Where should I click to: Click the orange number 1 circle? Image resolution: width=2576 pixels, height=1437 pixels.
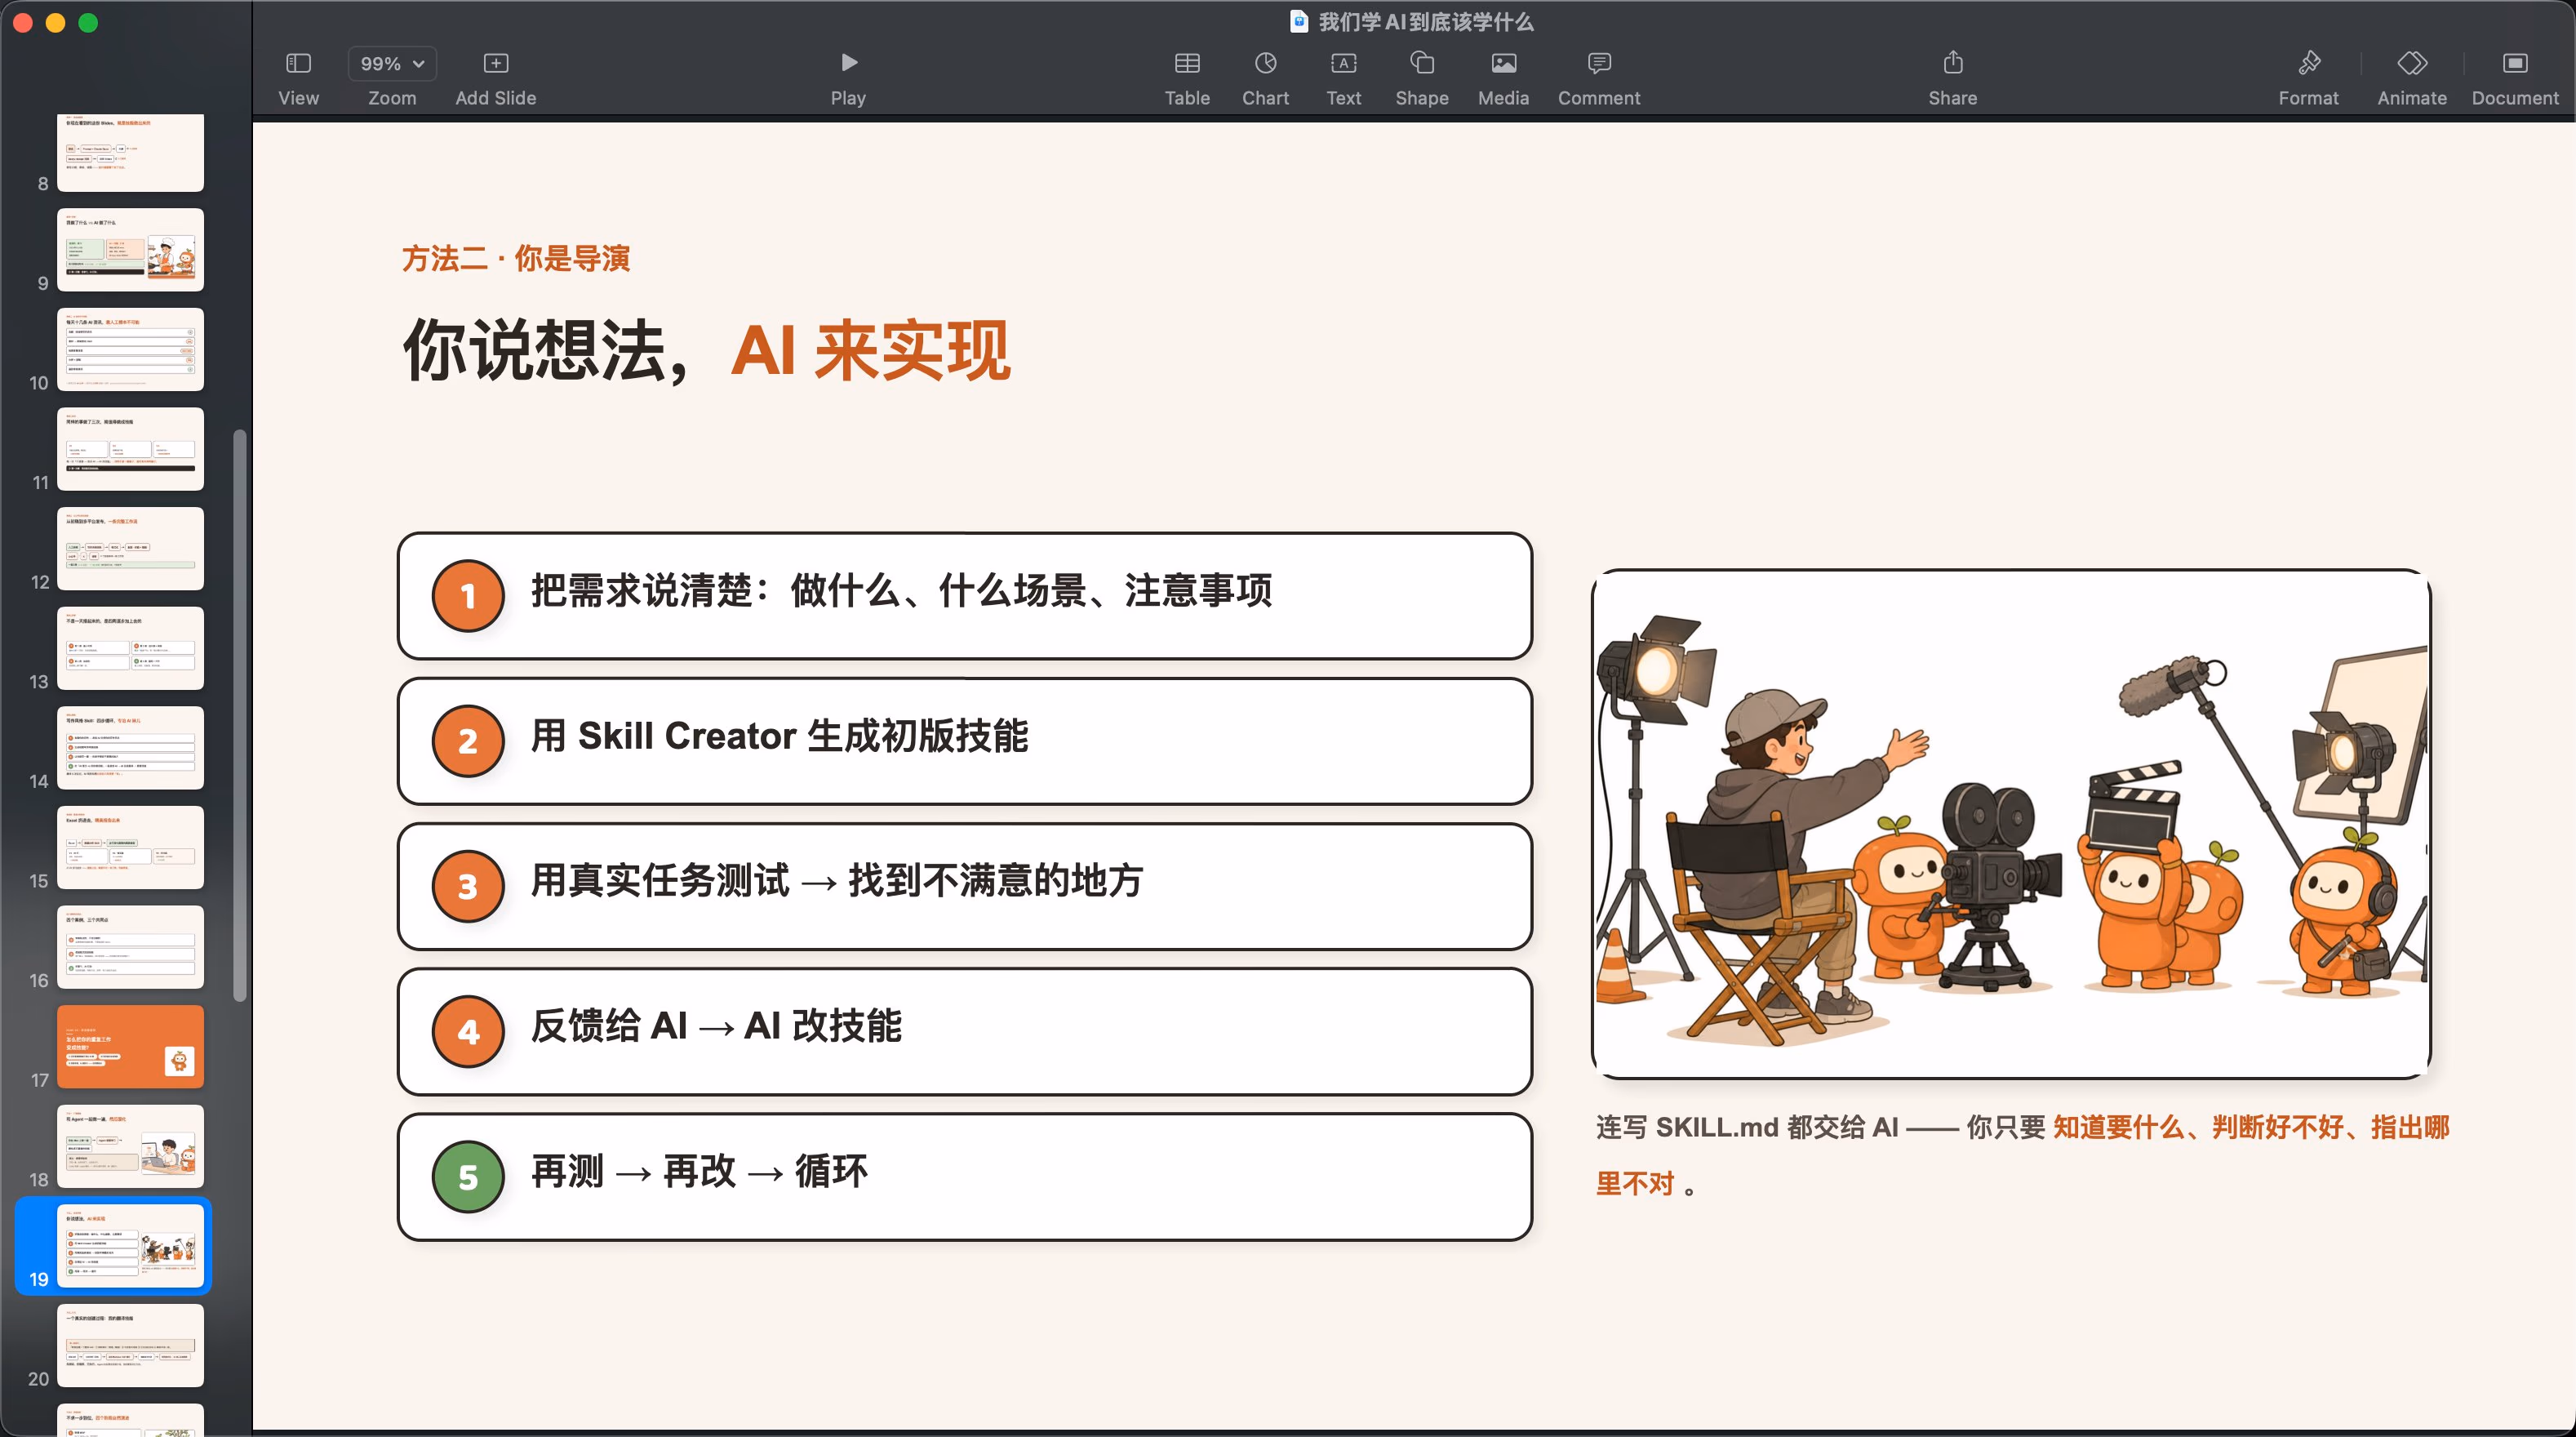tap(468, 596)
